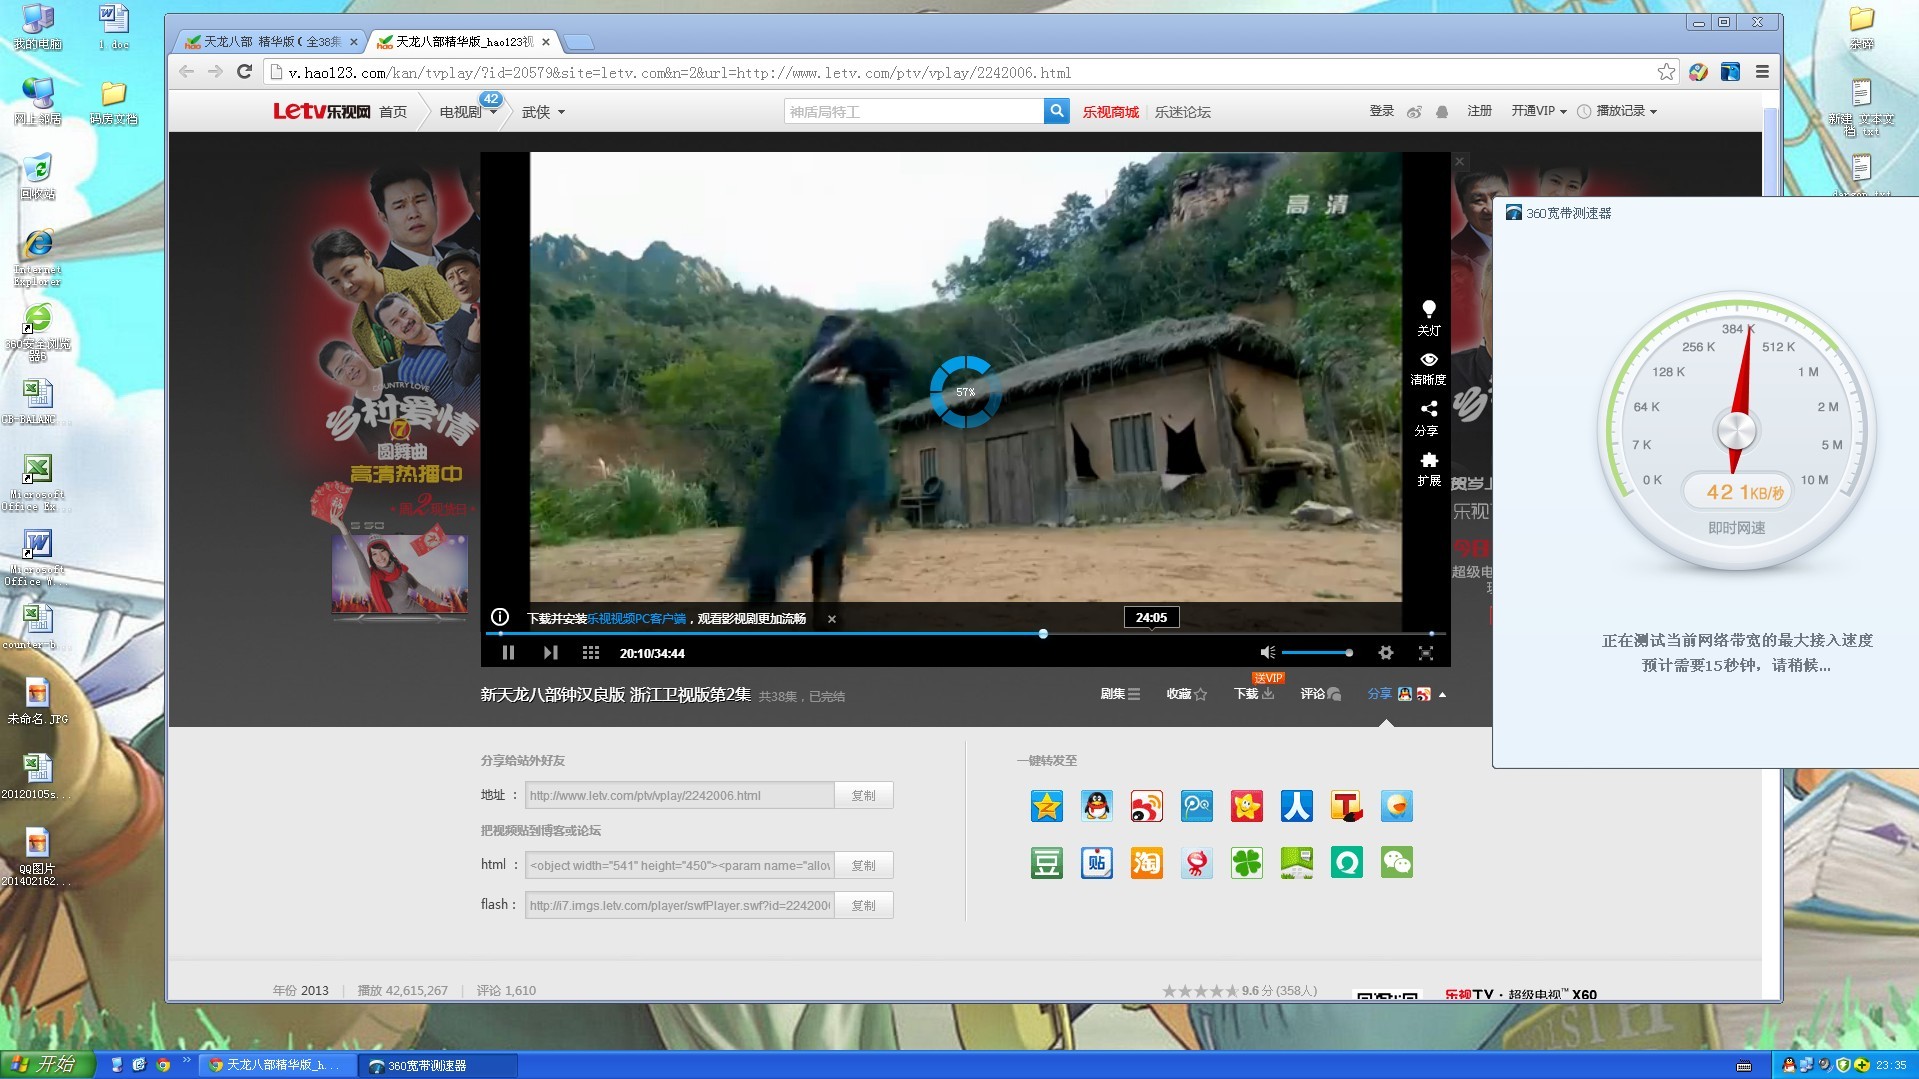Share to Douban icon
The height and width of the screenshot is (1079, 1919).
point(1047,862)
